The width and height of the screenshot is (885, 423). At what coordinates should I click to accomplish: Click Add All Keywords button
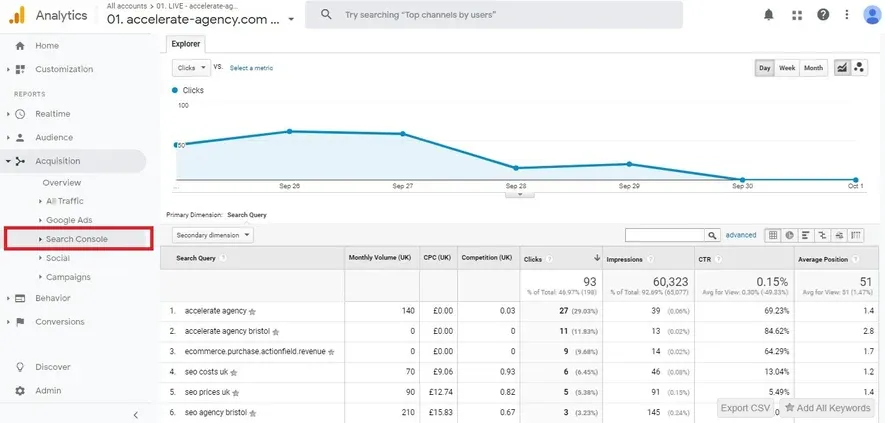click(828, 408)
